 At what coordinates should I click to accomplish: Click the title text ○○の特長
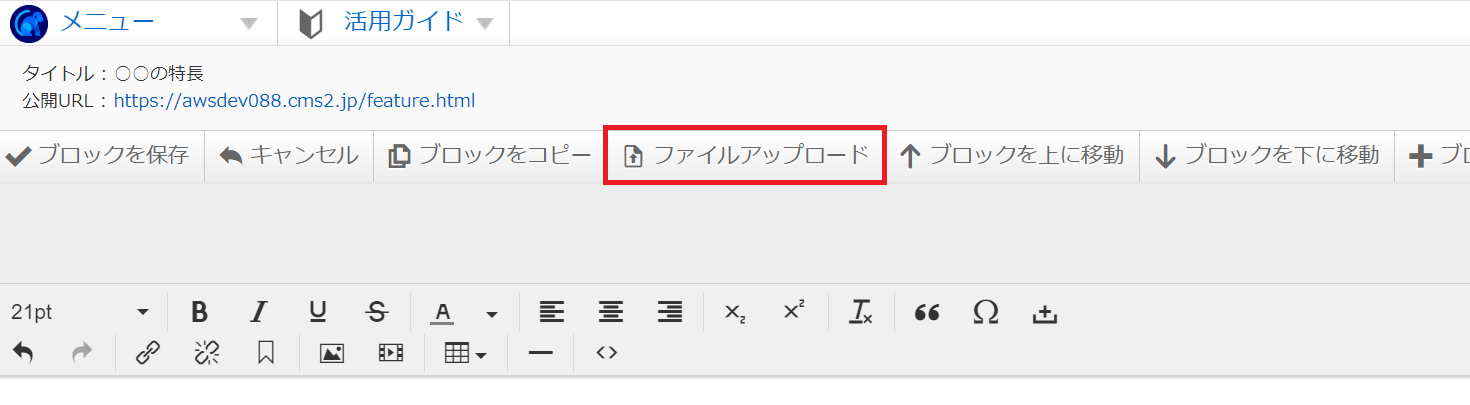click(160, 74)
